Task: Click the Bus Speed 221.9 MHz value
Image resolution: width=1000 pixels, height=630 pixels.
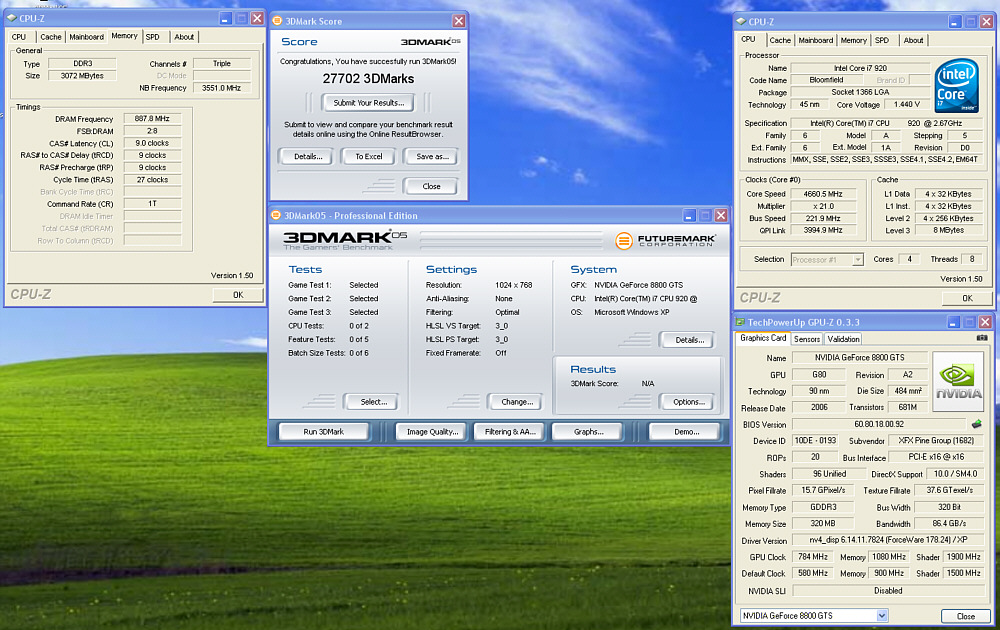Action: coord(823,218)
